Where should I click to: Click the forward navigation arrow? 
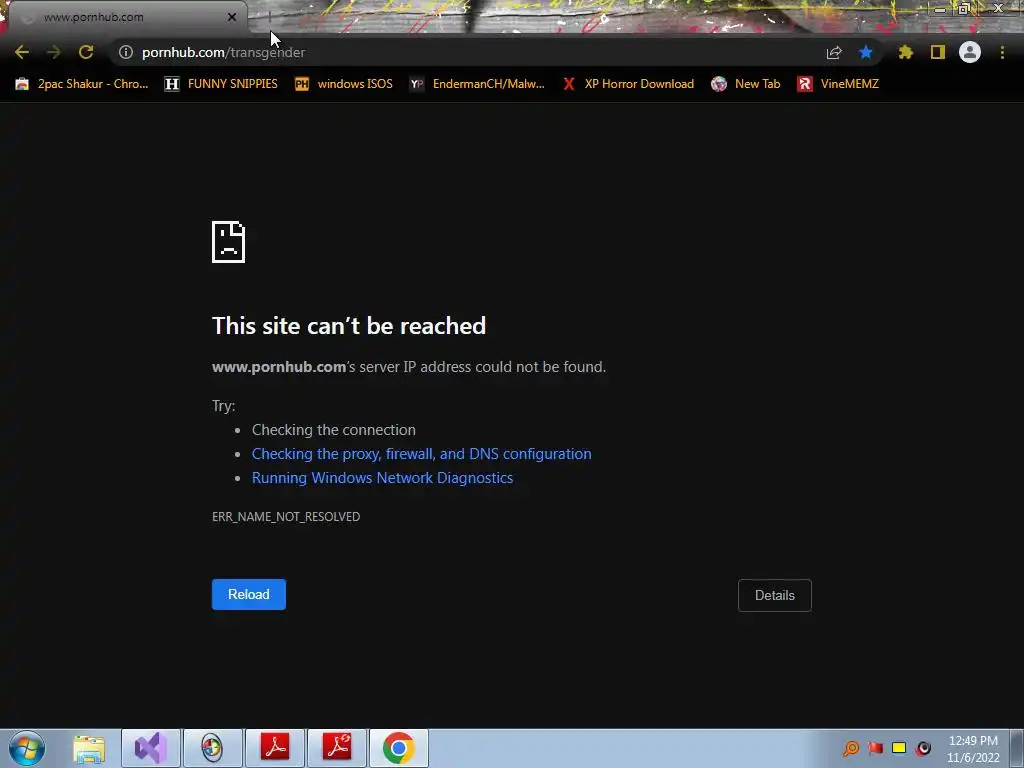point(54,52)
